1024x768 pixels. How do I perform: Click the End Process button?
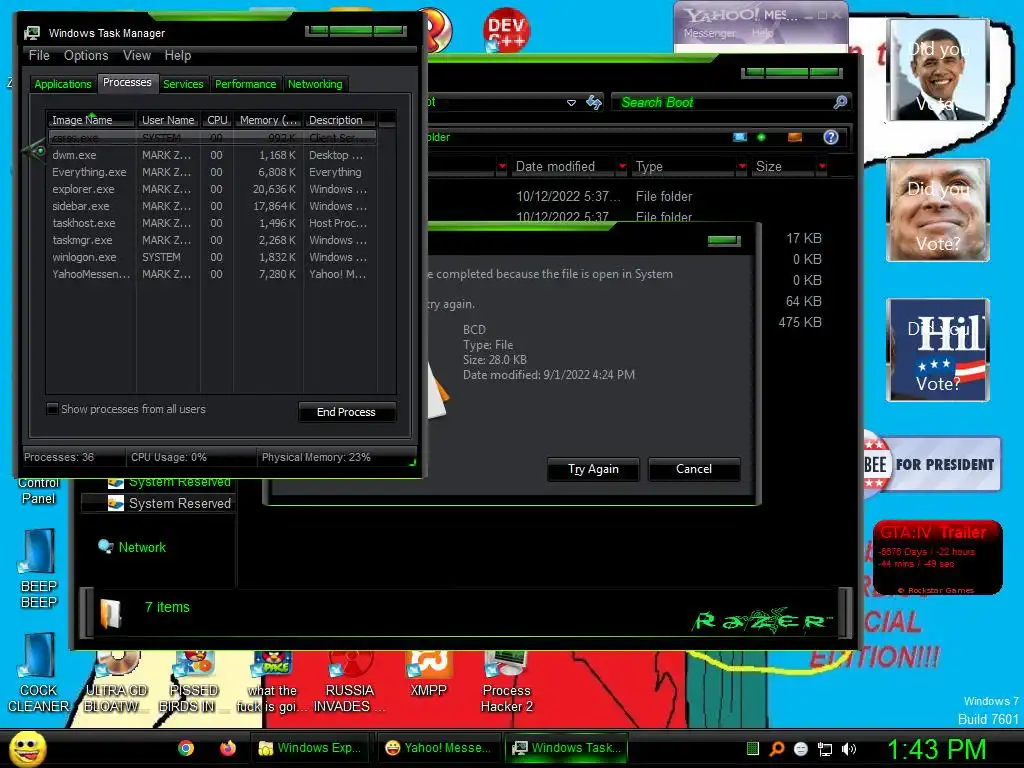(x=346, y=412)
